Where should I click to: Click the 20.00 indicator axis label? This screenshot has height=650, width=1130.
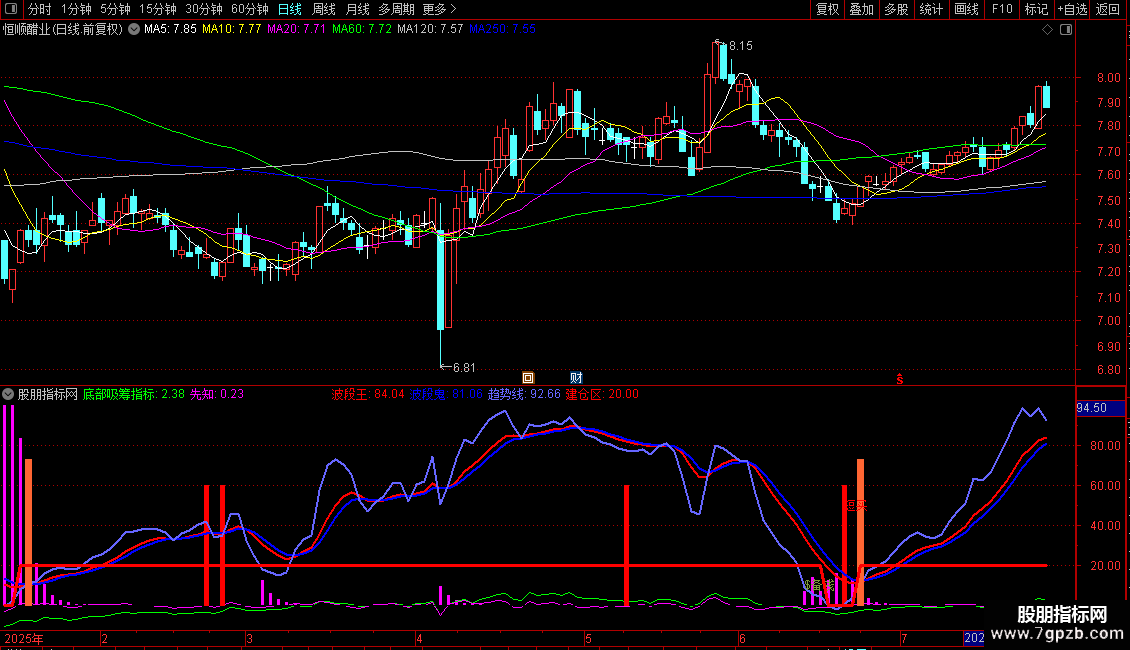pos(1105,566)
